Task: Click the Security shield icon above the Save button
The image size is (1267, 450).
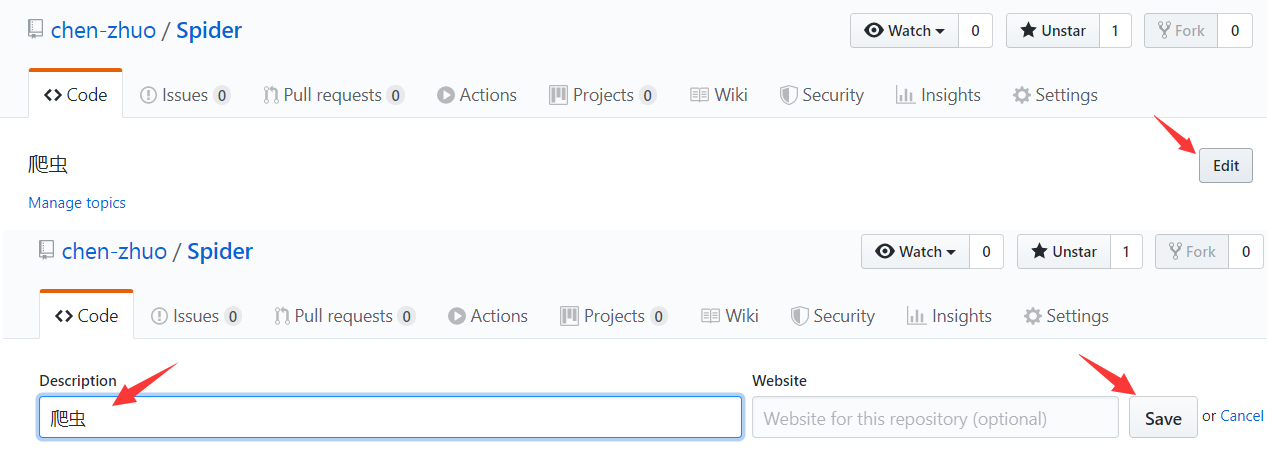Action: coord(800,317)
